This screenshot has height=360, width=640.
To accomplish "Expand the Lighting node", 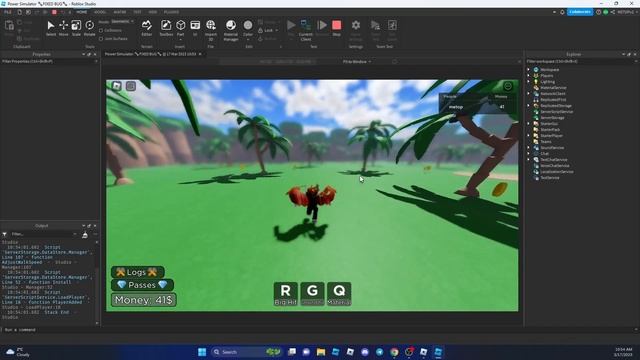I will 529,82.
